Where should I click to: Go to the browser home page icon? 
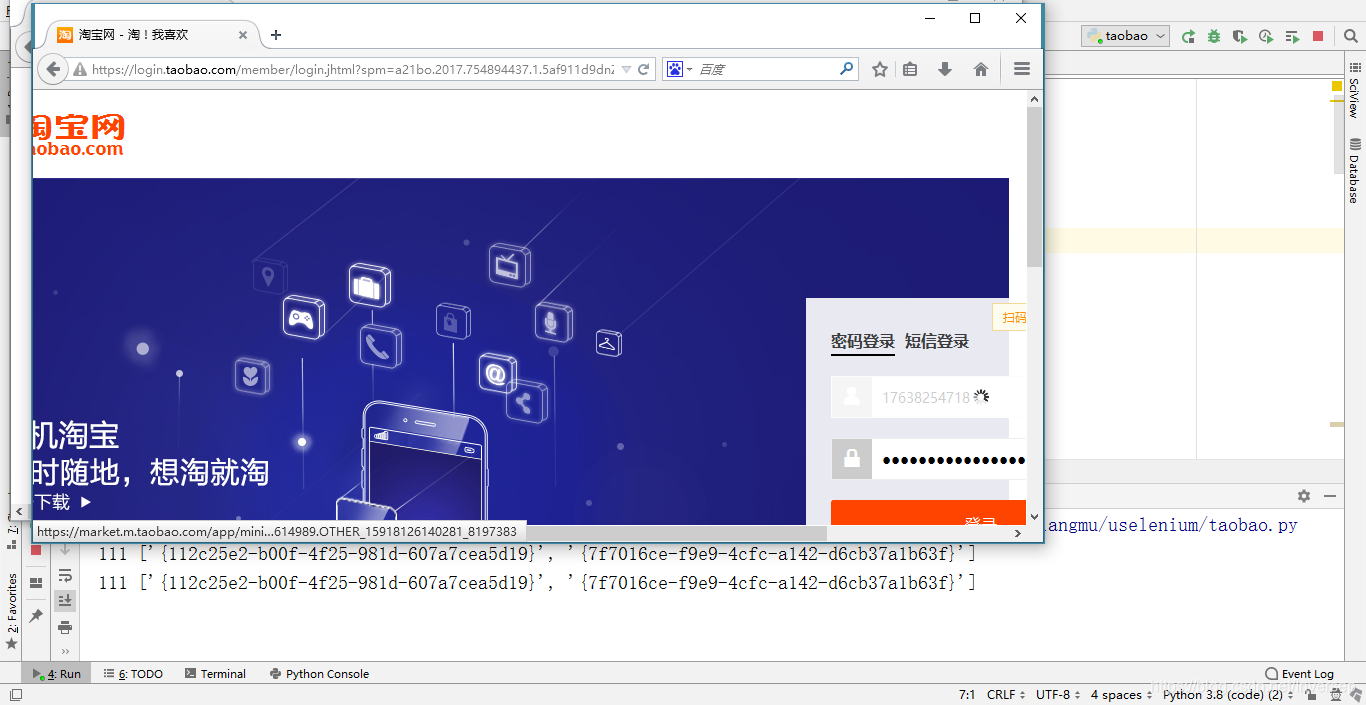(981, 69)
